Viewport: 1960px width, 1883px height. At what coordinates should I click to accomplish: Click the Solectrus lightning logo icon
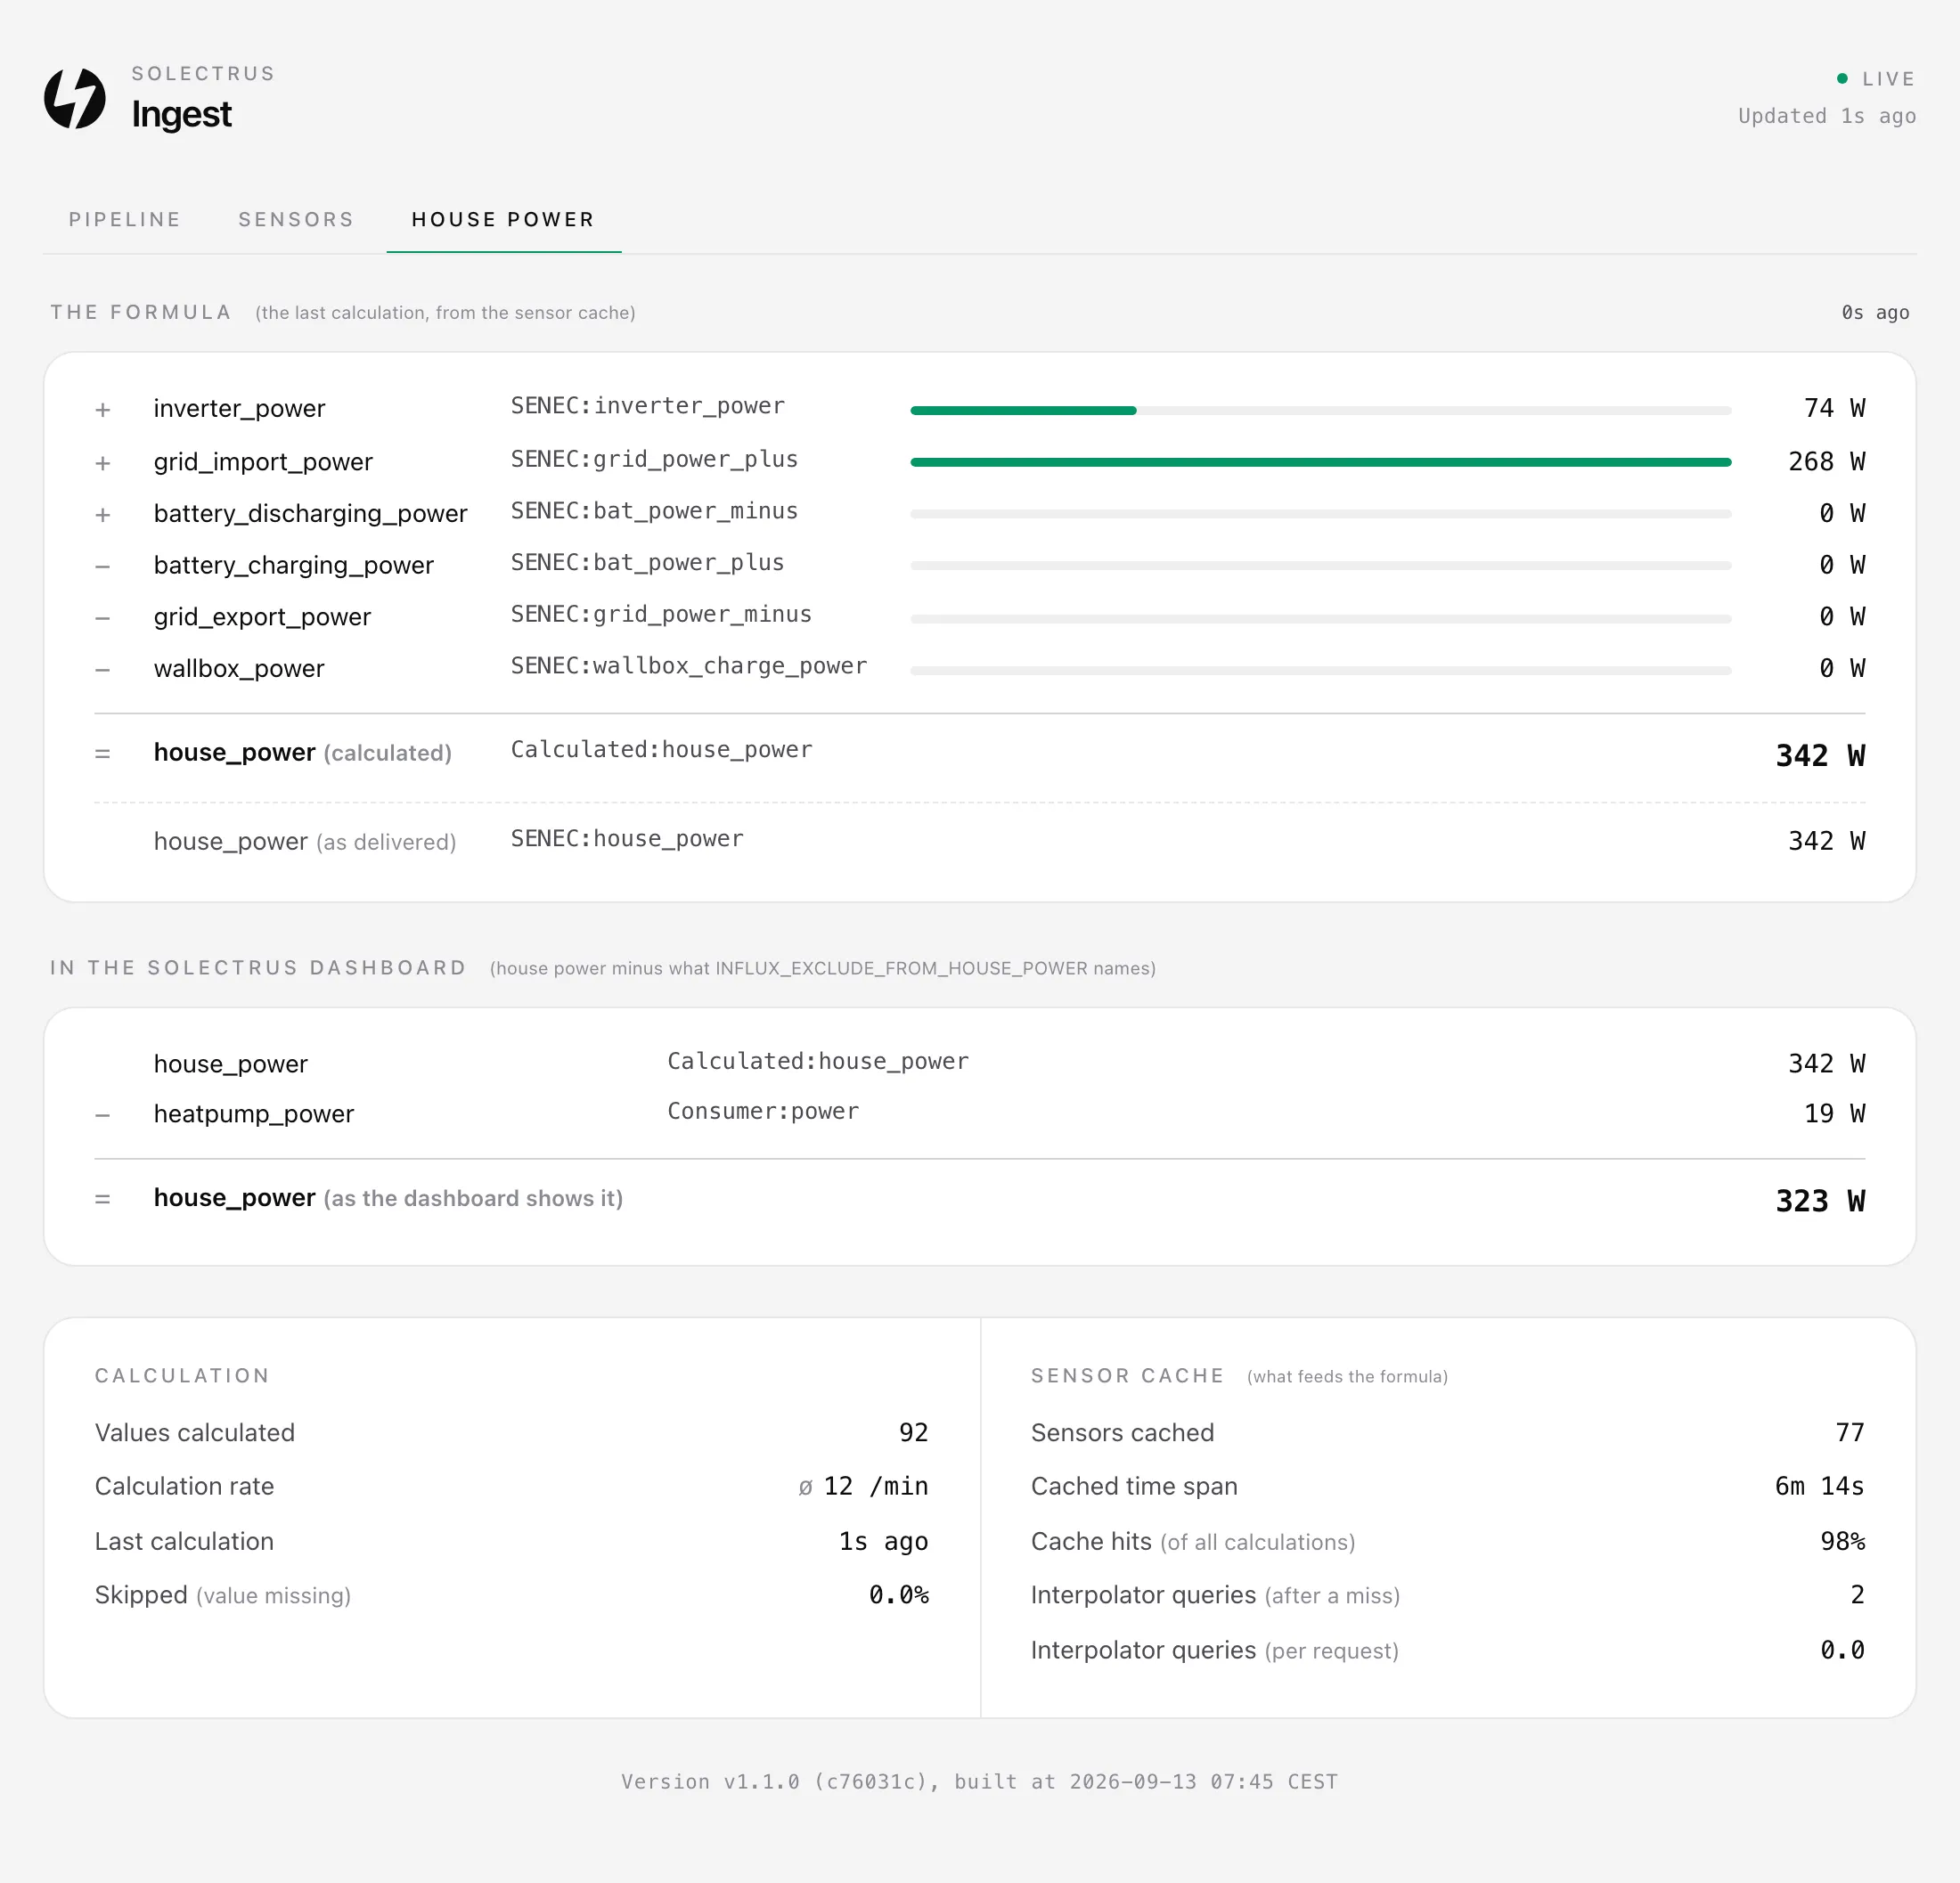click(75, 98)
